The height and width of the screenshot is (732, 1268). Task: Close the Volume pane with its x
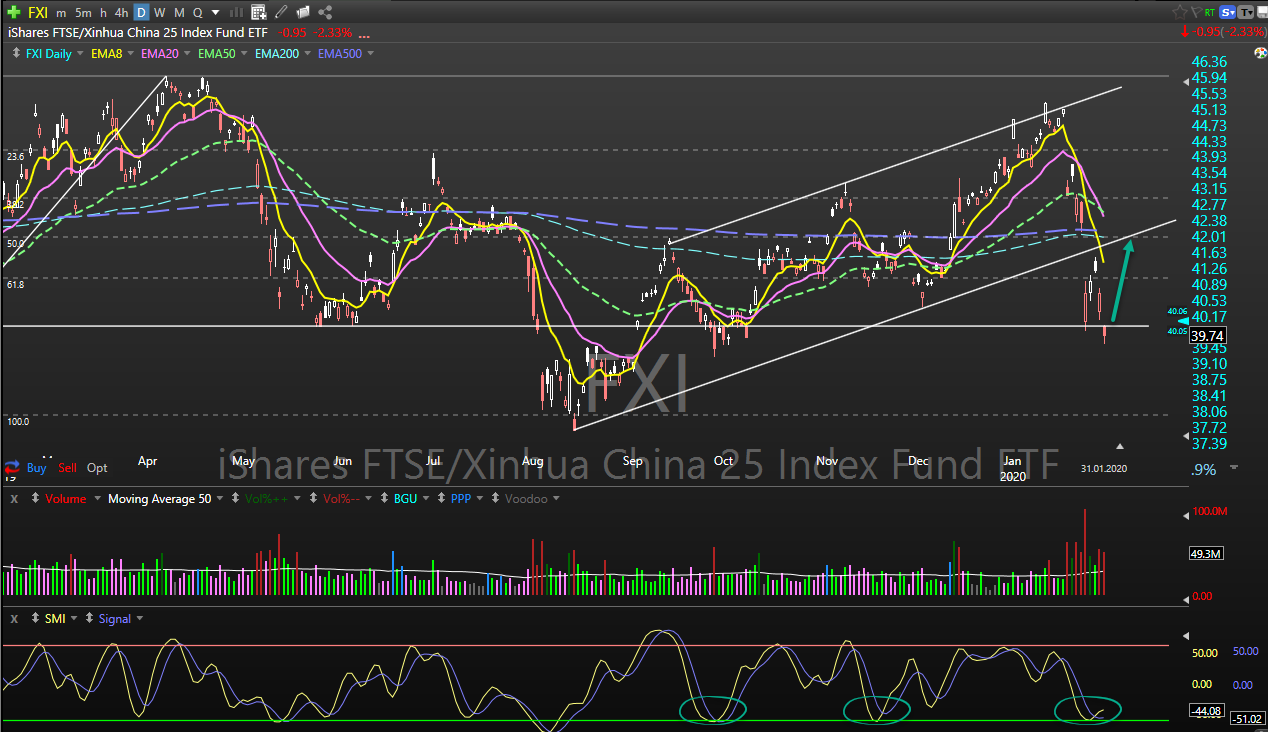[x=14, y=498]
